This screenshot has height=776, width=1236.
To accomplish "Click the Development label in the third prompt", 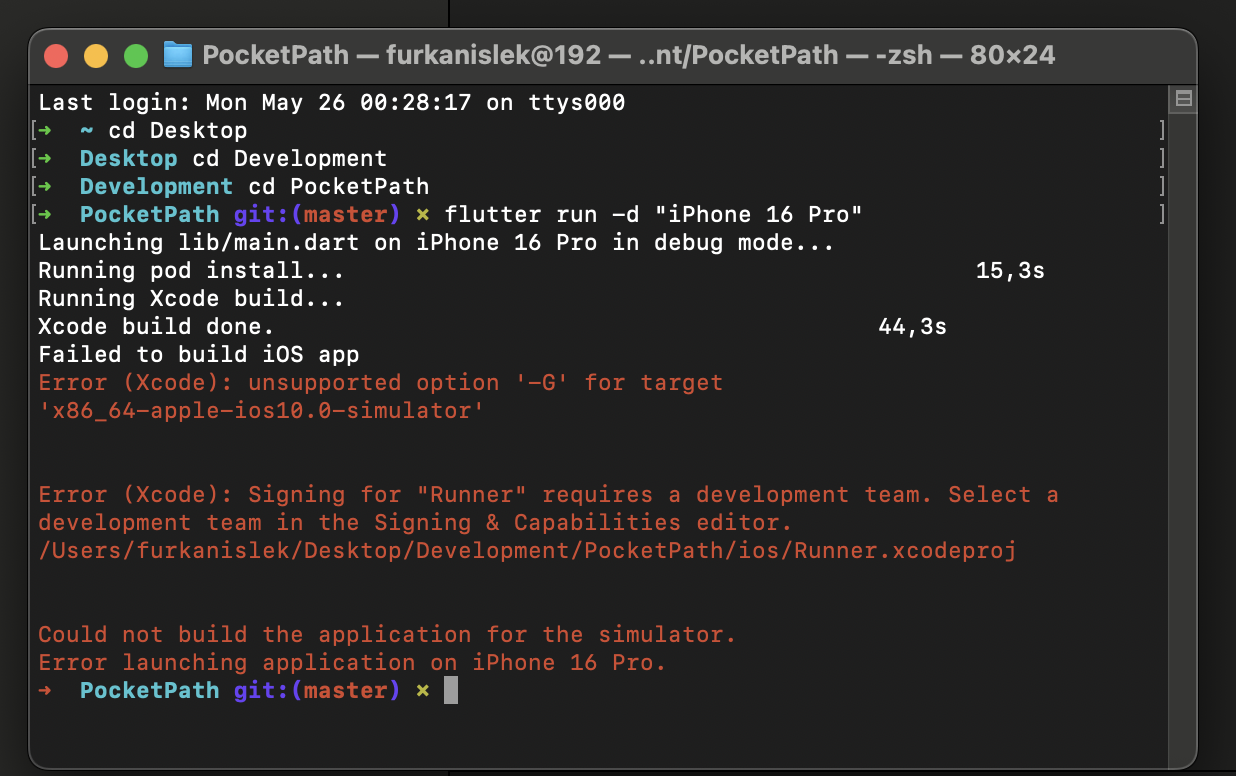I will (x=156, y=186).
